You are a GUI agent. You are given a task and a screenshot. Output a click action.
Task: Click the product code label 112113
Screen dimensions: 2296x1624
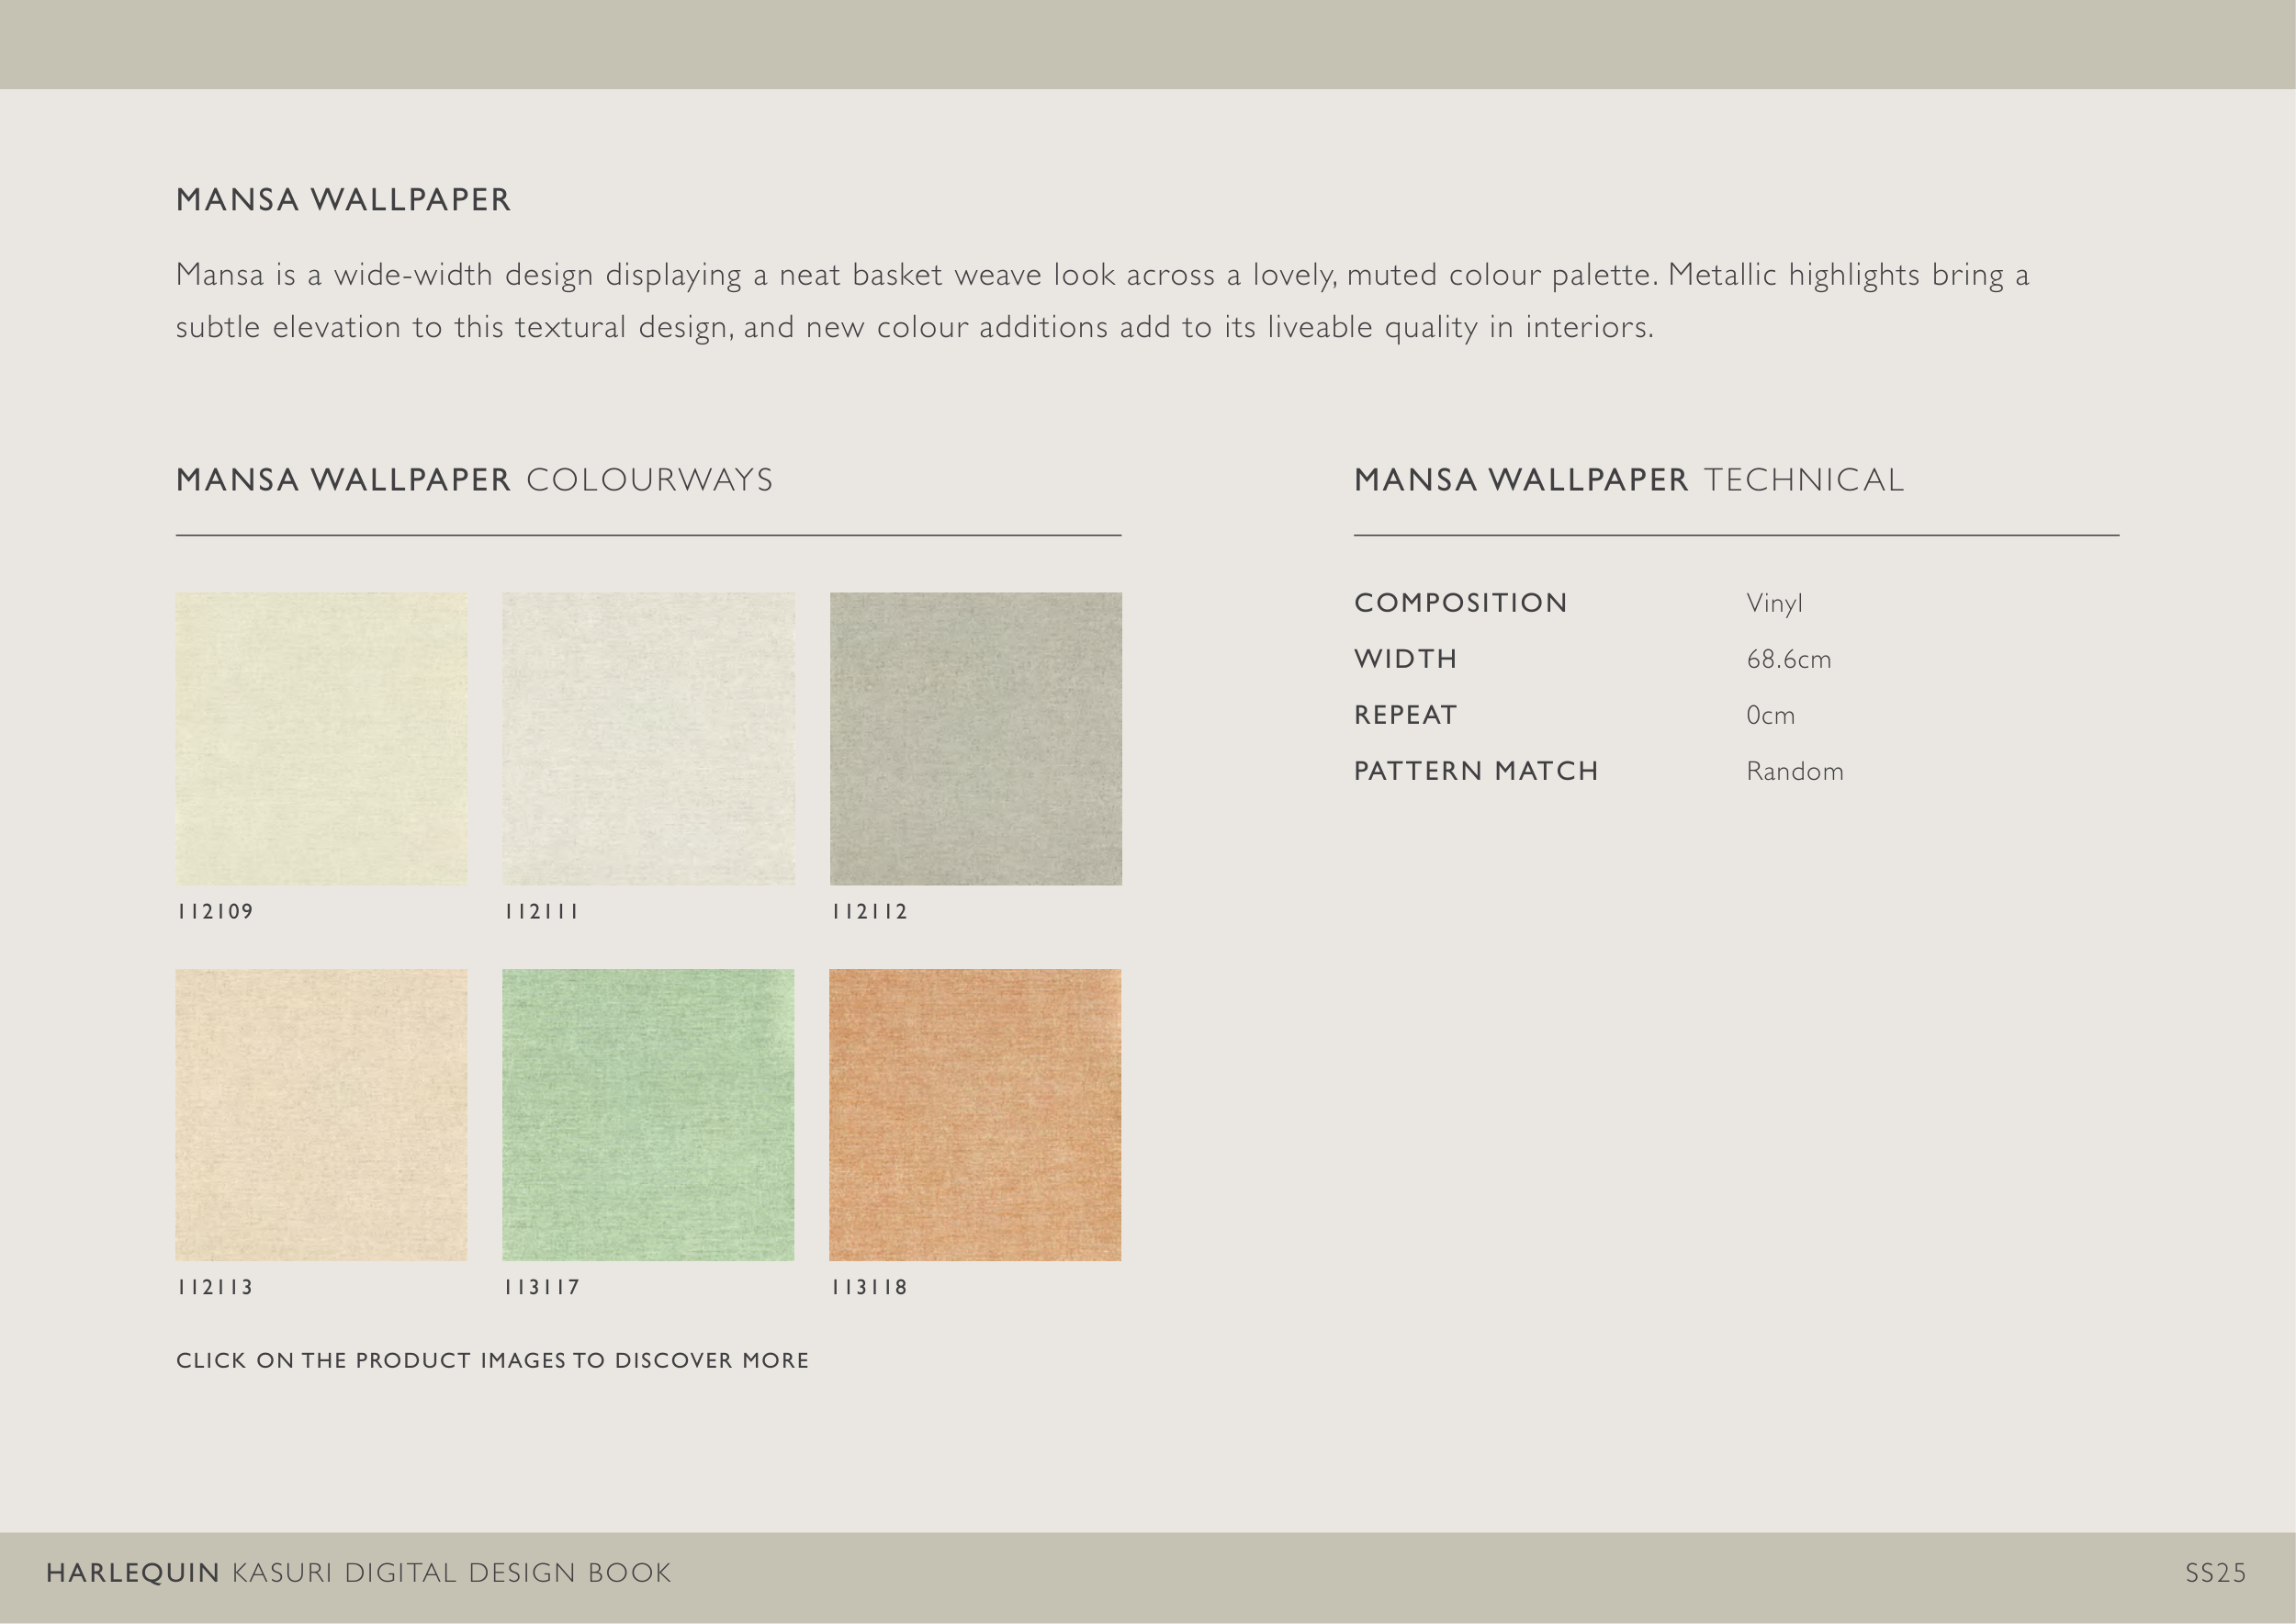[215, 1287]
